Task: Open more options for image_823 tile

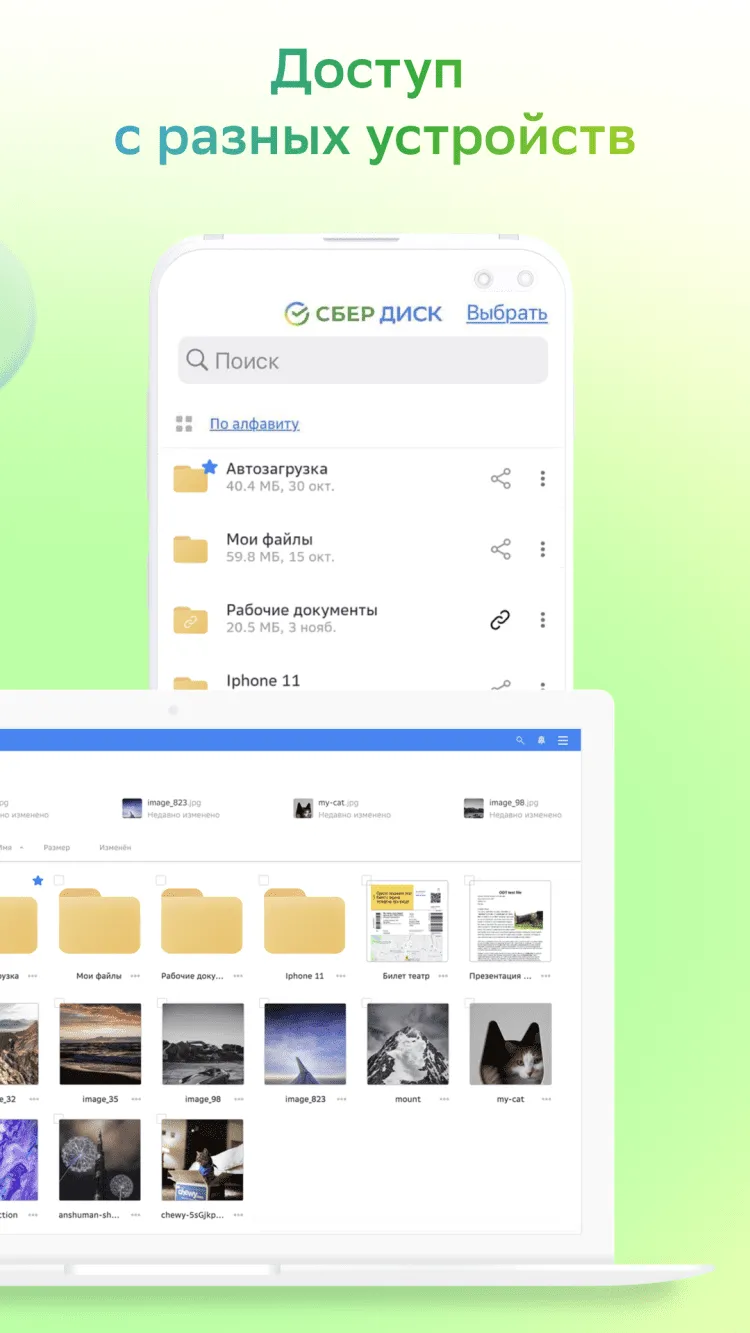Action: (x=341, y=1099)
